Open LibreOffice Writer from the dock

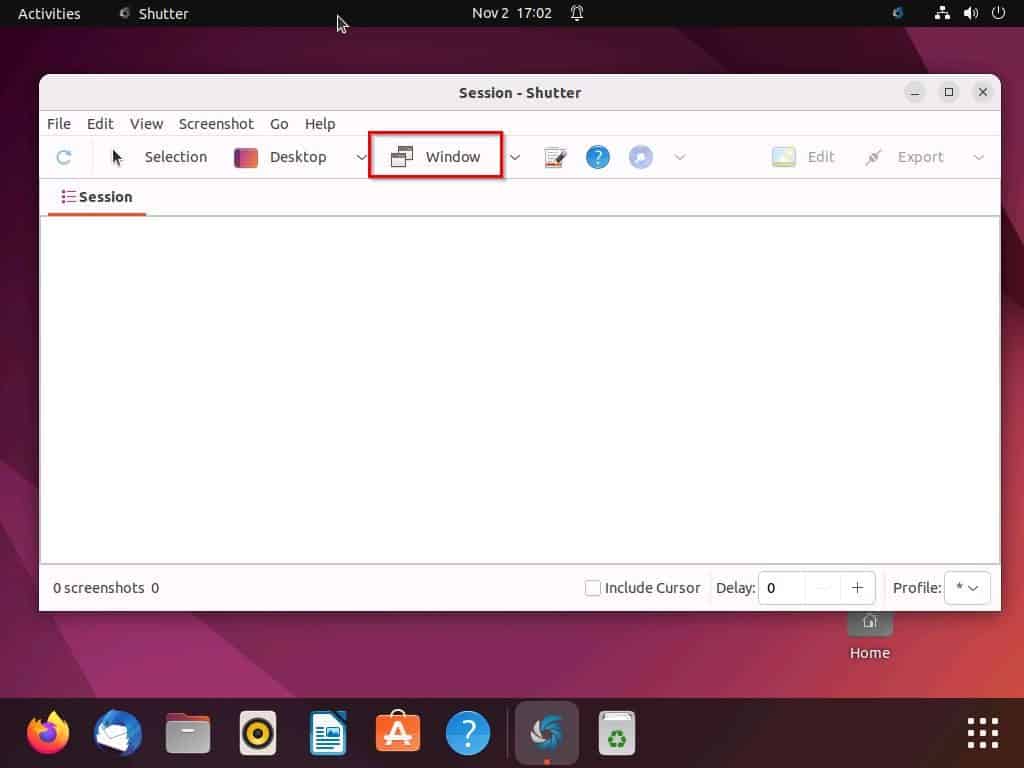pos(328,733)
